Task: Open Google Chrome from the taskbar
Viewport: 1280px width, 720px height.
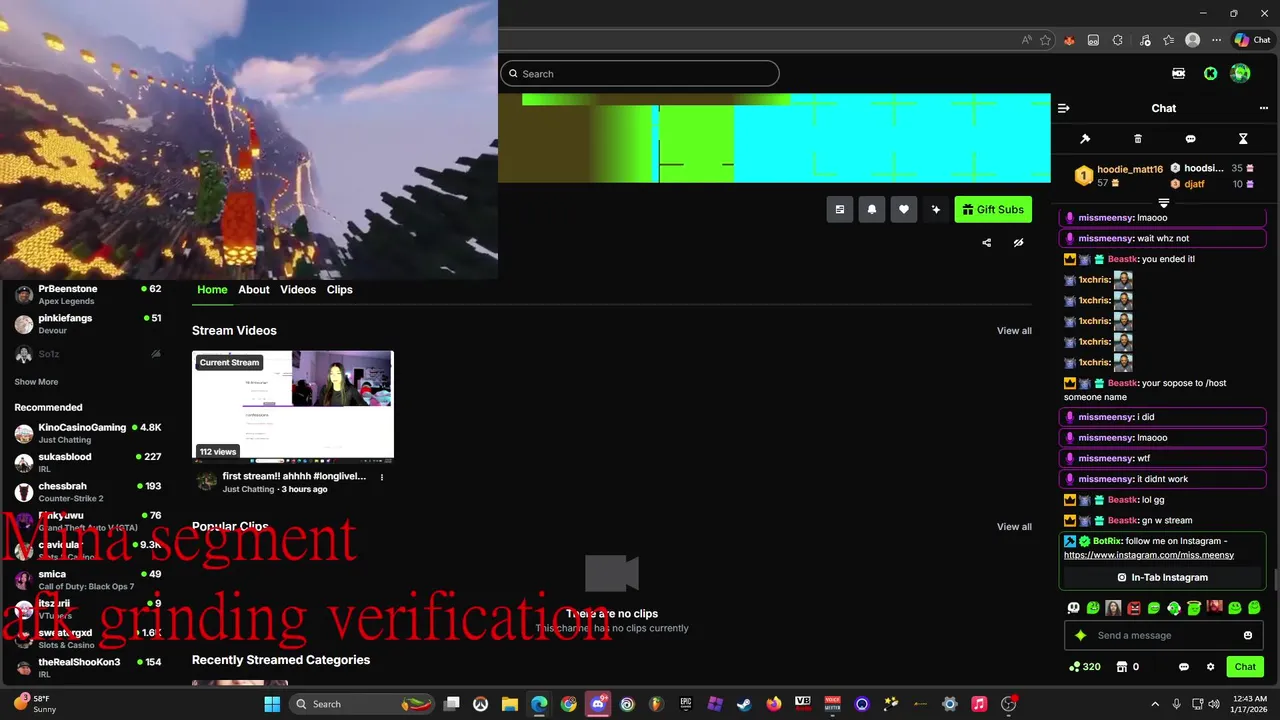Action: pos(569,704)
